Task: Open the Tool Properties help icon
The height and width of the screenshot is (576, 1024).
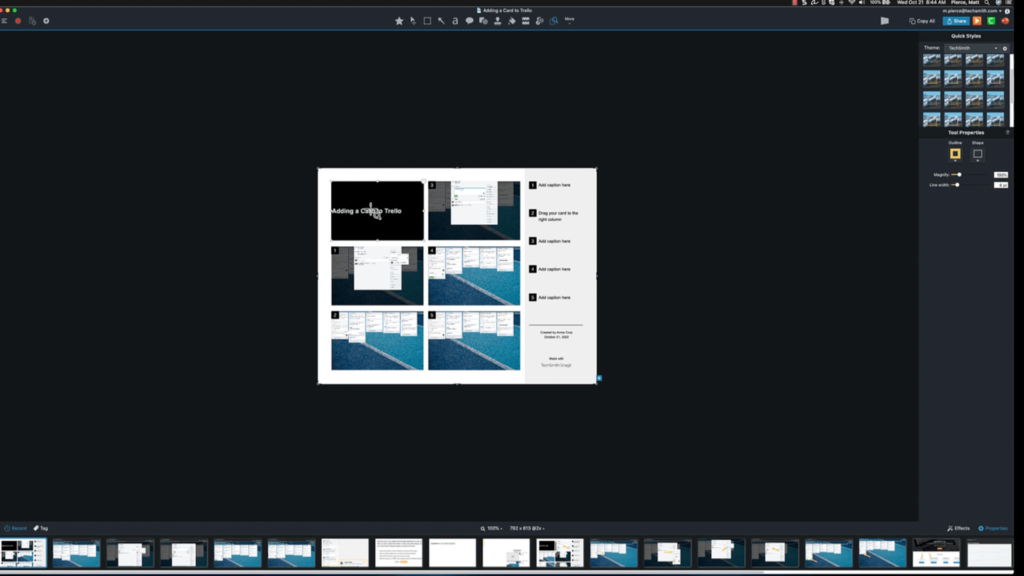Action: [x=1008, y=133]
